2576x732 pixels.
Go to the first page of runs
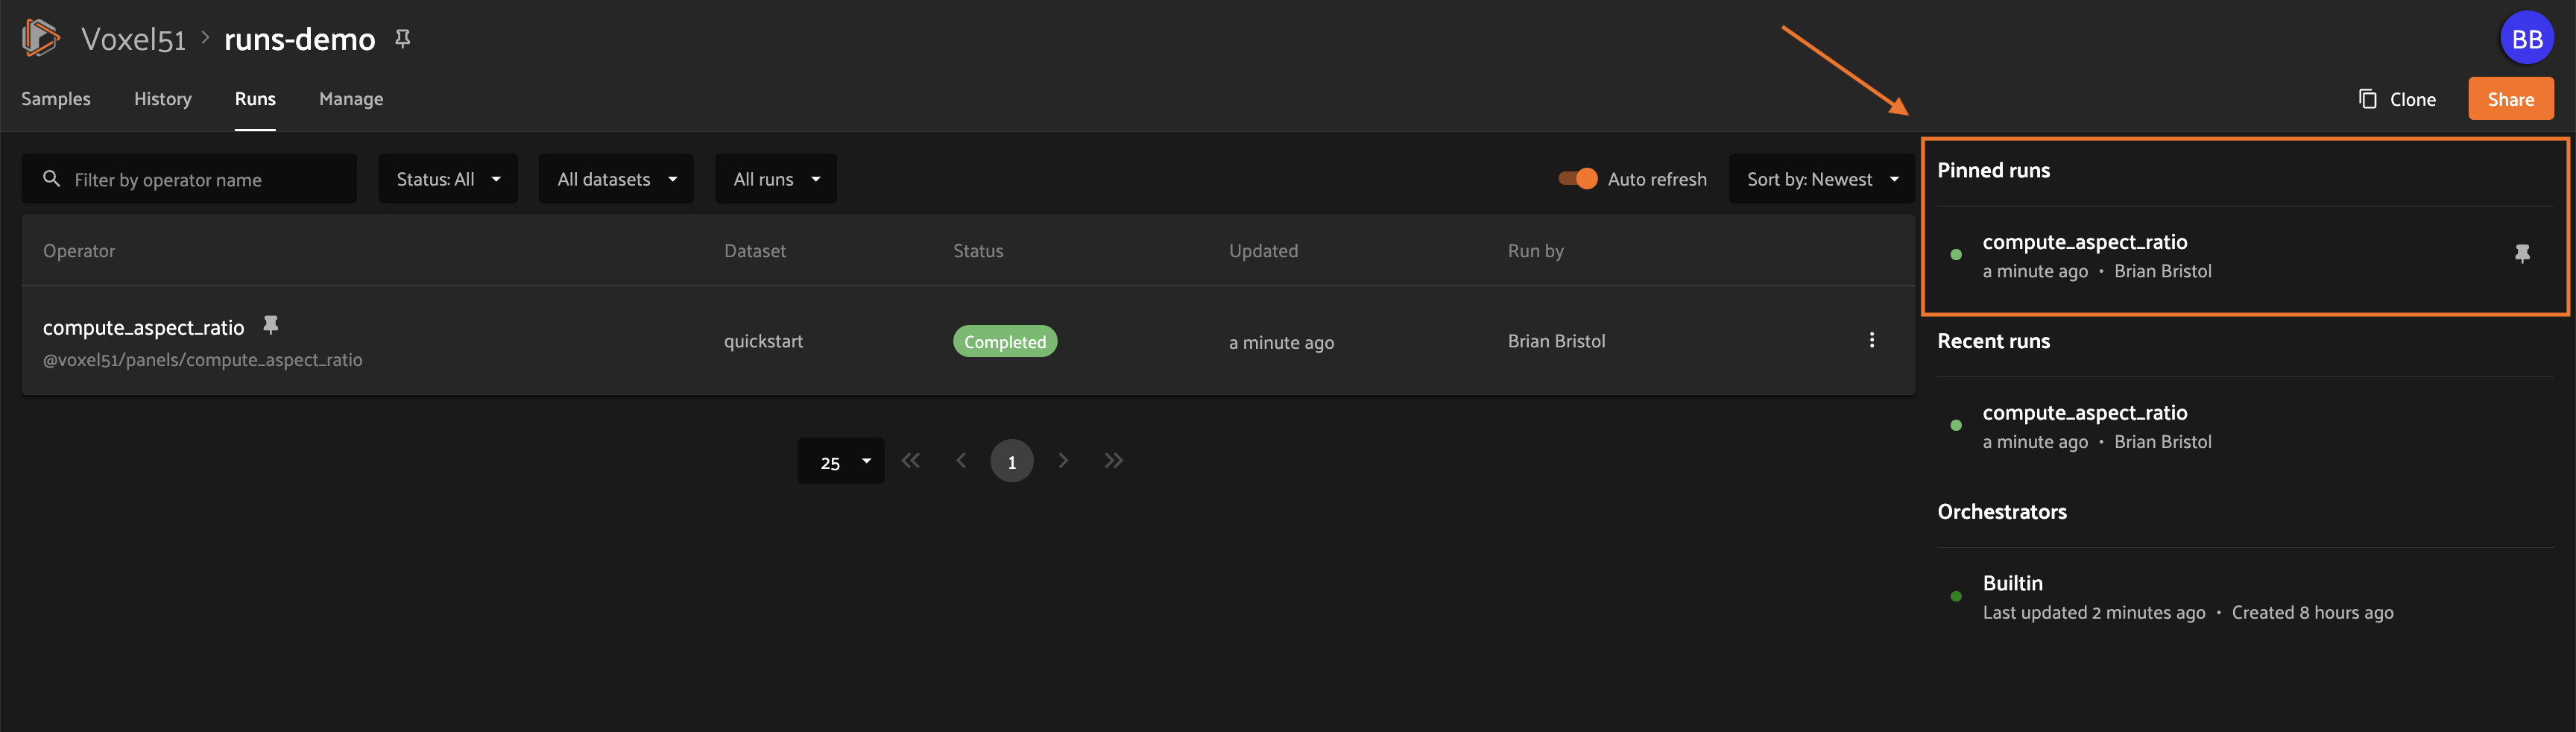(910, 461)
